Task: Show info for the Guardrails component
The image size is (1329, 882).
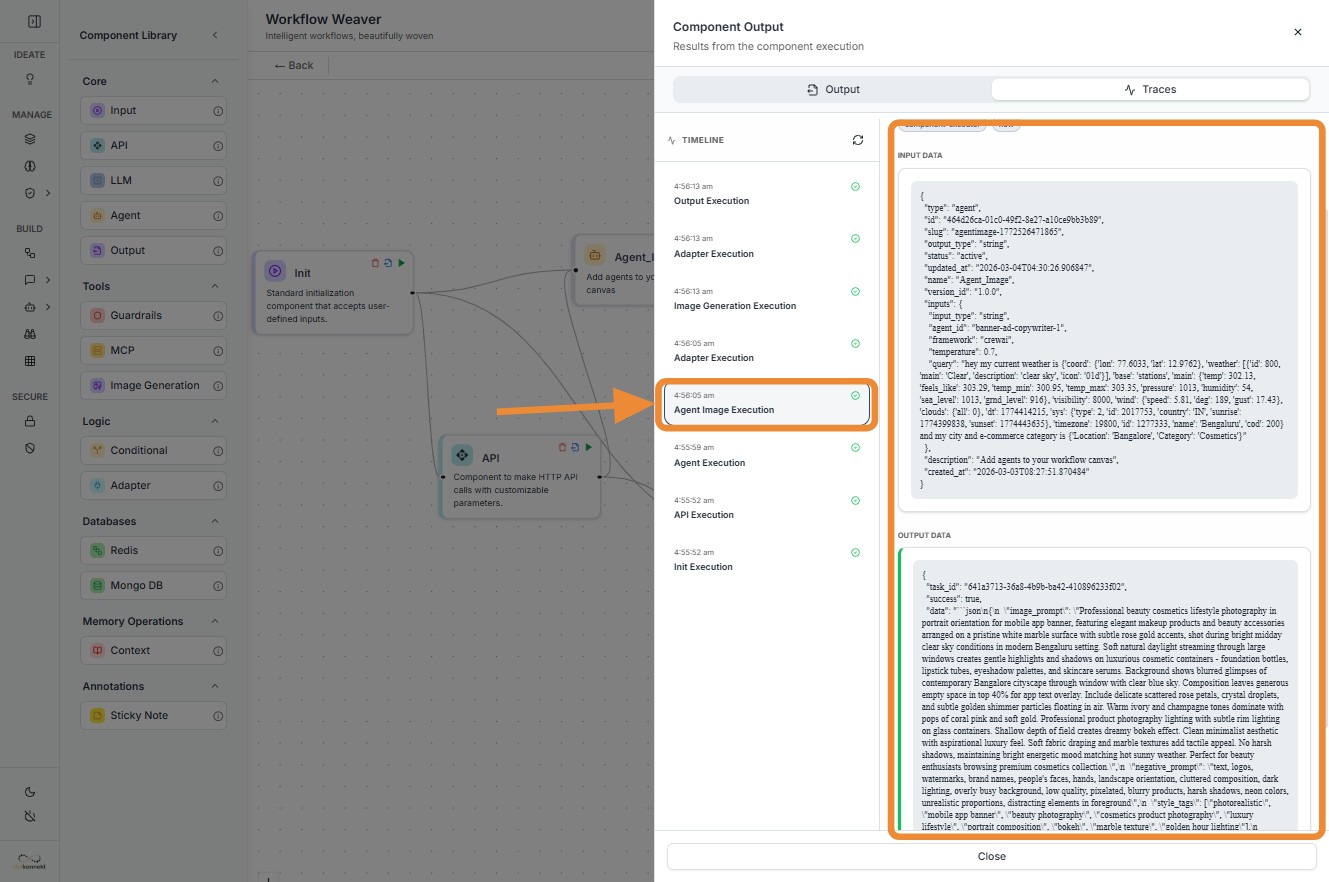Action: (x=218, y=316)
